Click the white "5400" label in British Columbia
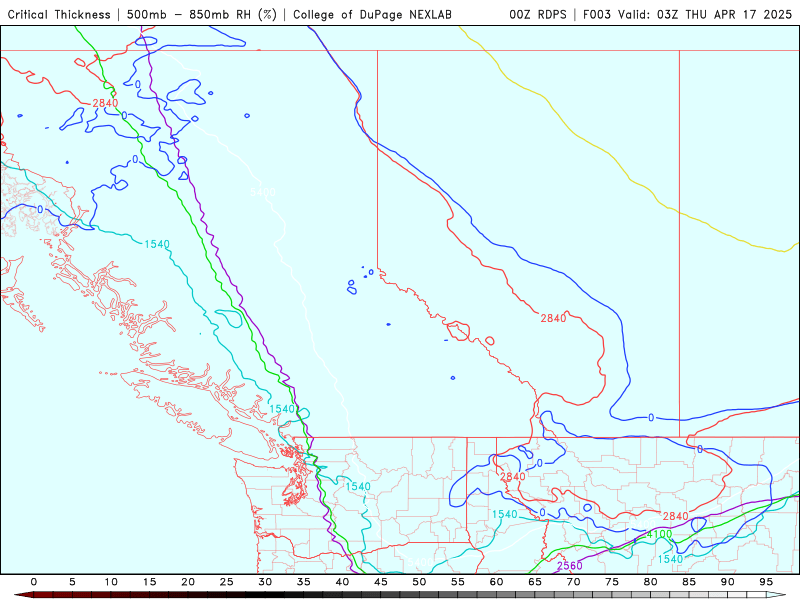The height and width of the screenshot is (600, 800). [x=263, y=192]
